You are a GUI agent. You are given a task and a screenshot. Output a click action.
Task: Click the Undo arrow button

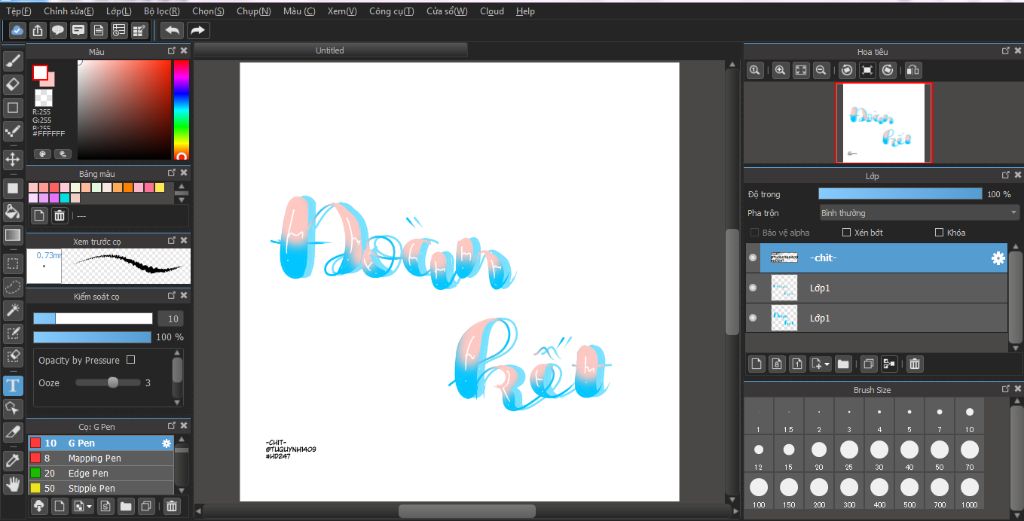coord(172,30)
